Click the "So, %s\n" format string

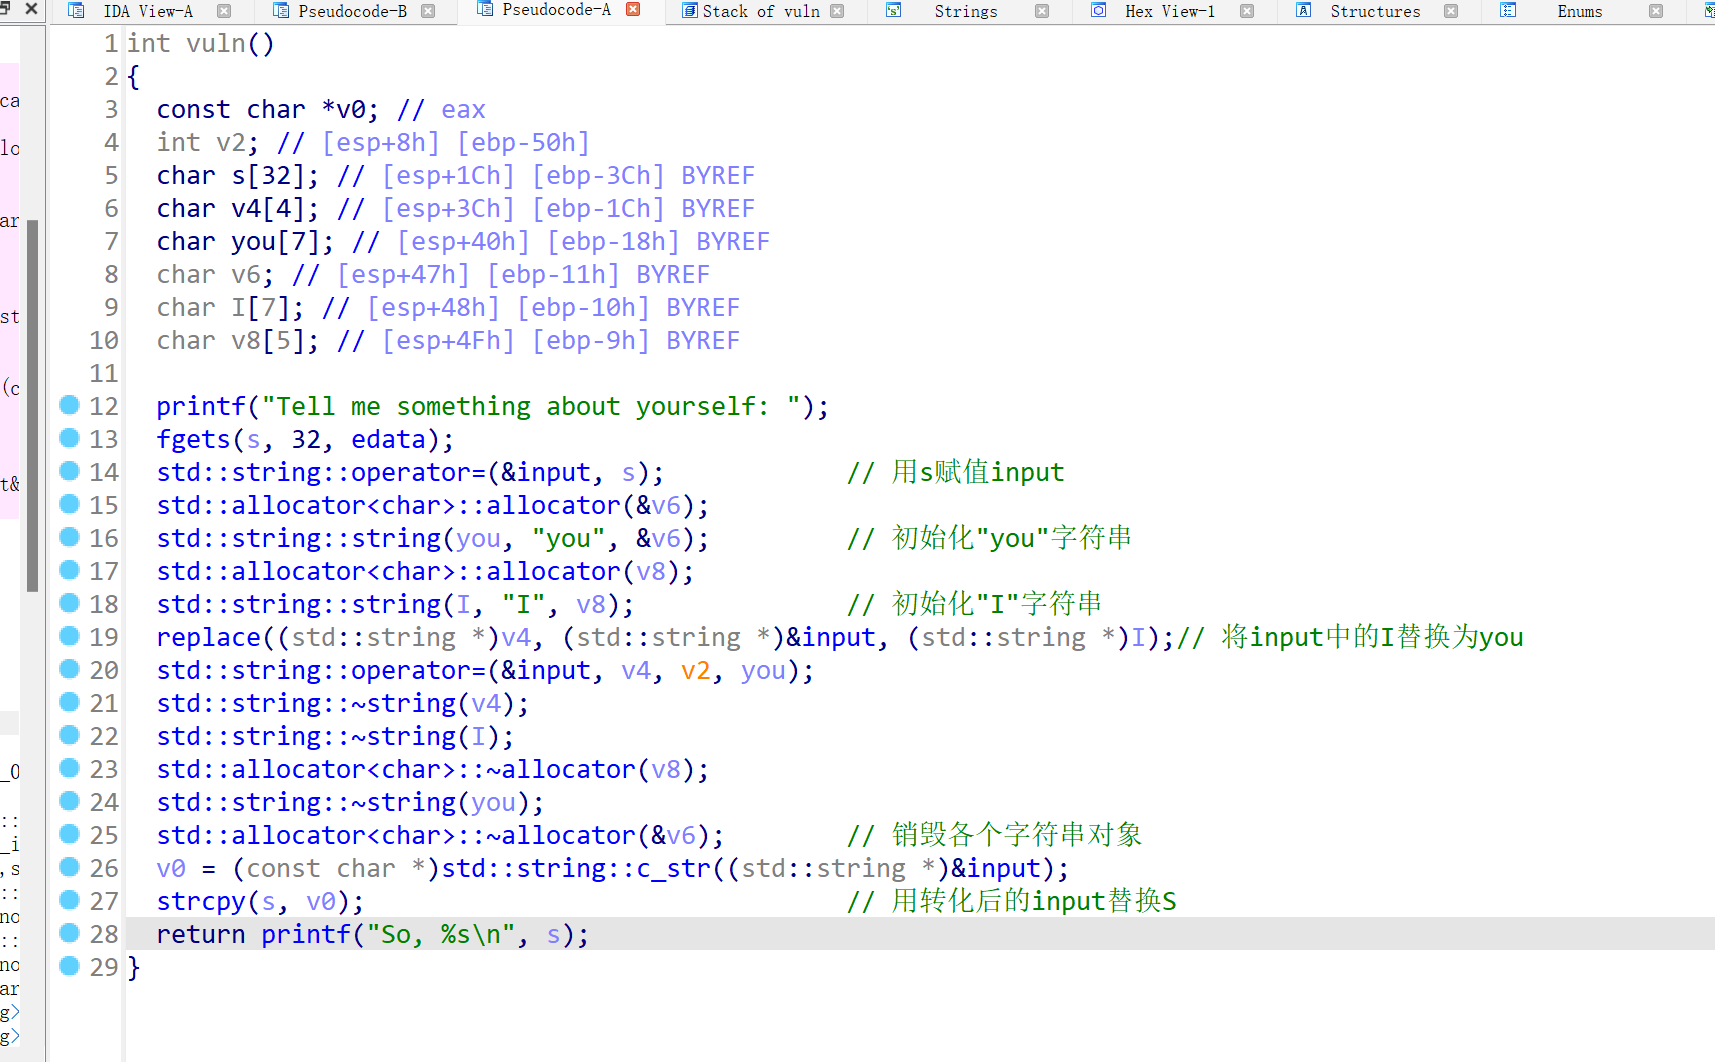[441, 935]
